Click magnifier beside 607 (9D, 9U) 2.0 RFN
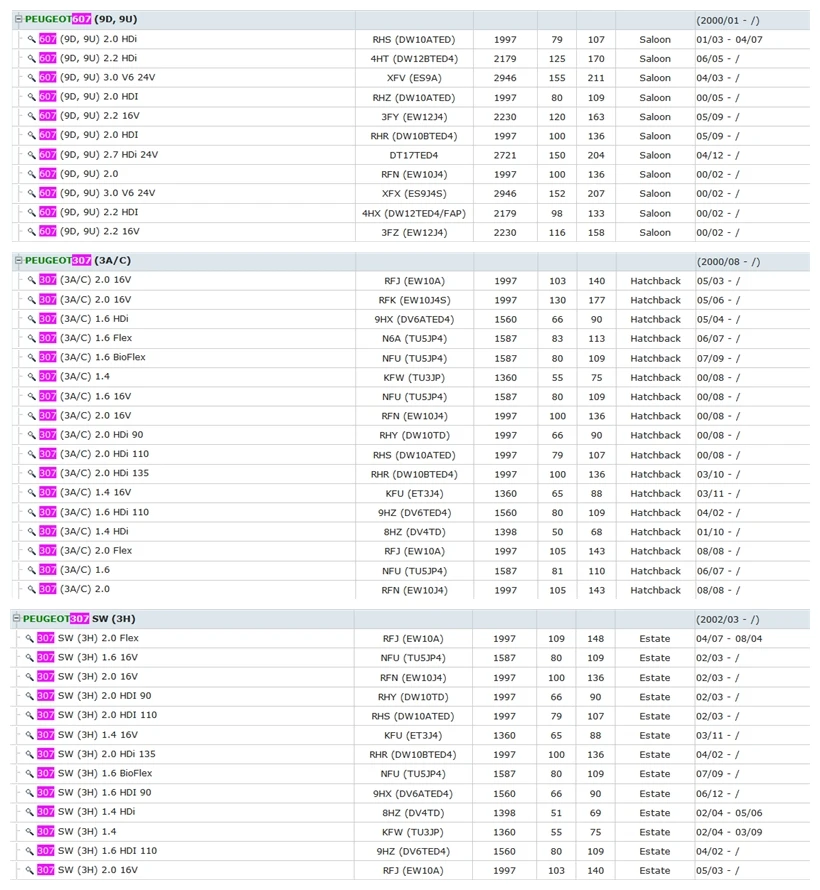Viewport: 820px width, 890px height. [31, 174]
